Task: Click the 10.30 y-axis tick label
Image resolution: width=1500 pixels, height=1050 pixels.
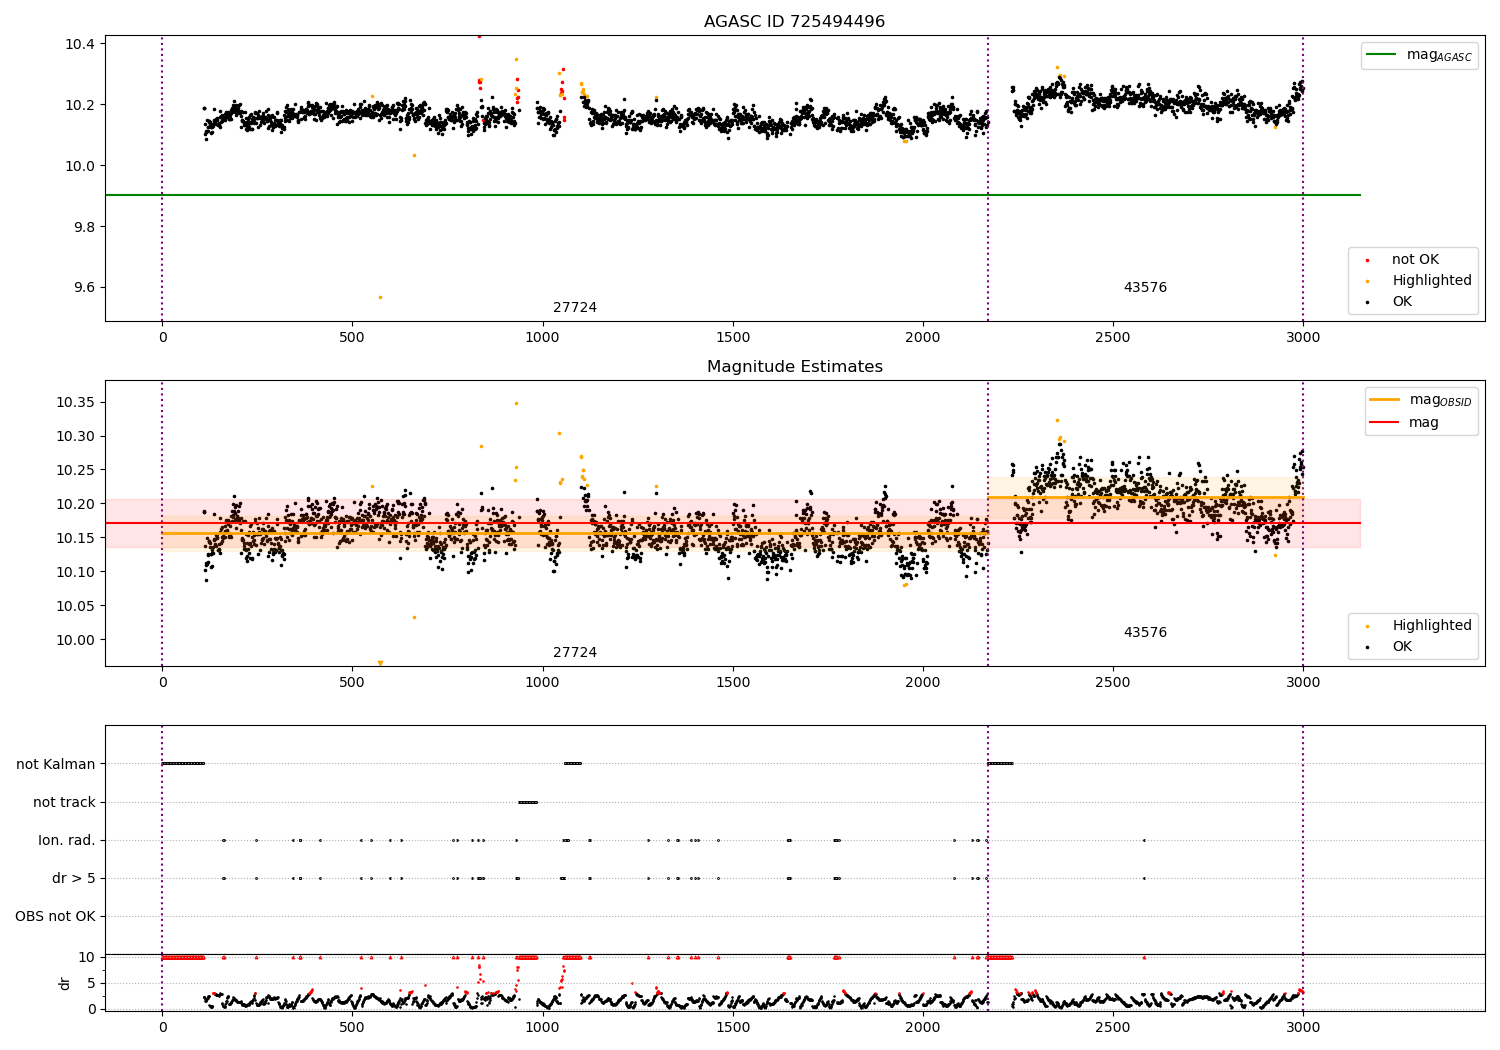Action: pos(76,437)
